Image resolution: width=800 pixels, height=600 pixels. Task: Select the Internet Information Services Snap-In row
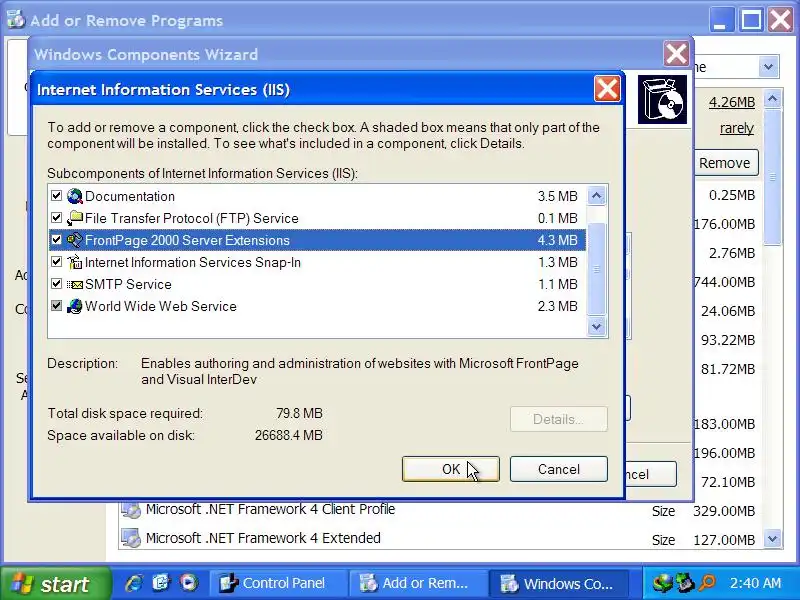coord(316,262)
